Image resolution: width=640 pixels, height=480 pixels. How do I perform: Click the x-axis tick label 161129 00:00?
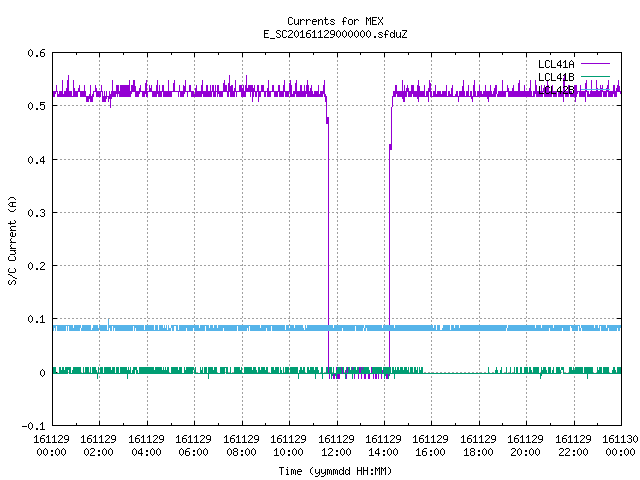coord(51,446)
